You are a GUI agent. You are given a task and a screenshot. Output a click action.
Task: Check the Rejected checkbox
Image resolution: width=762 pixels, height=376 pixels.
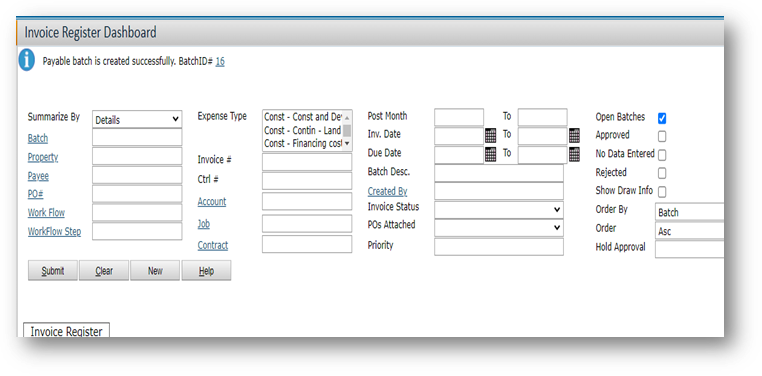(662, 173)
